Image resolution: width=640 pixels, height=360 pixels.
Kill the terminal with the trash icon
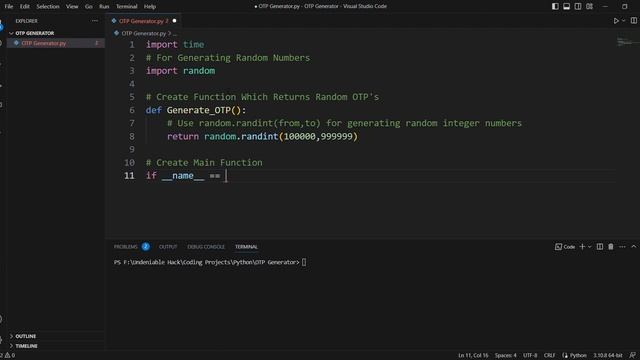click(611, 247)
